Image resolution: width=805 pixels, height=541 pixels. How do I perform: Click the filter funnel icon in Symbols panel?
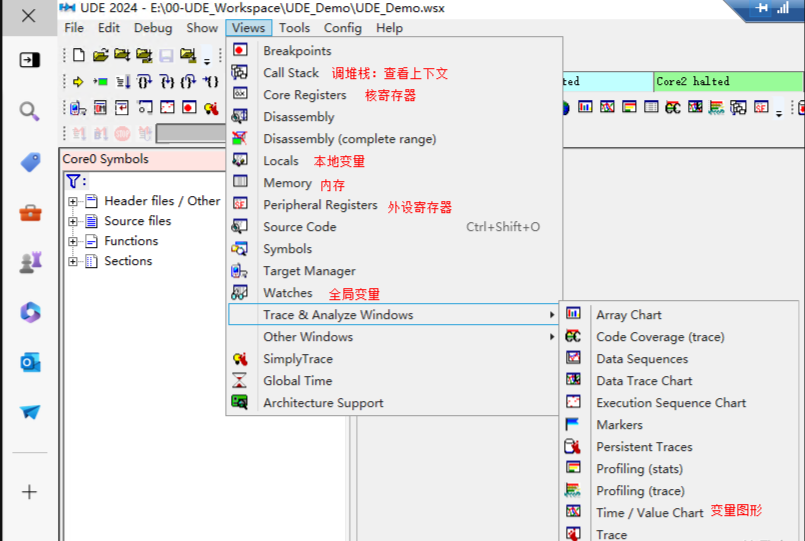pos(73,181)
